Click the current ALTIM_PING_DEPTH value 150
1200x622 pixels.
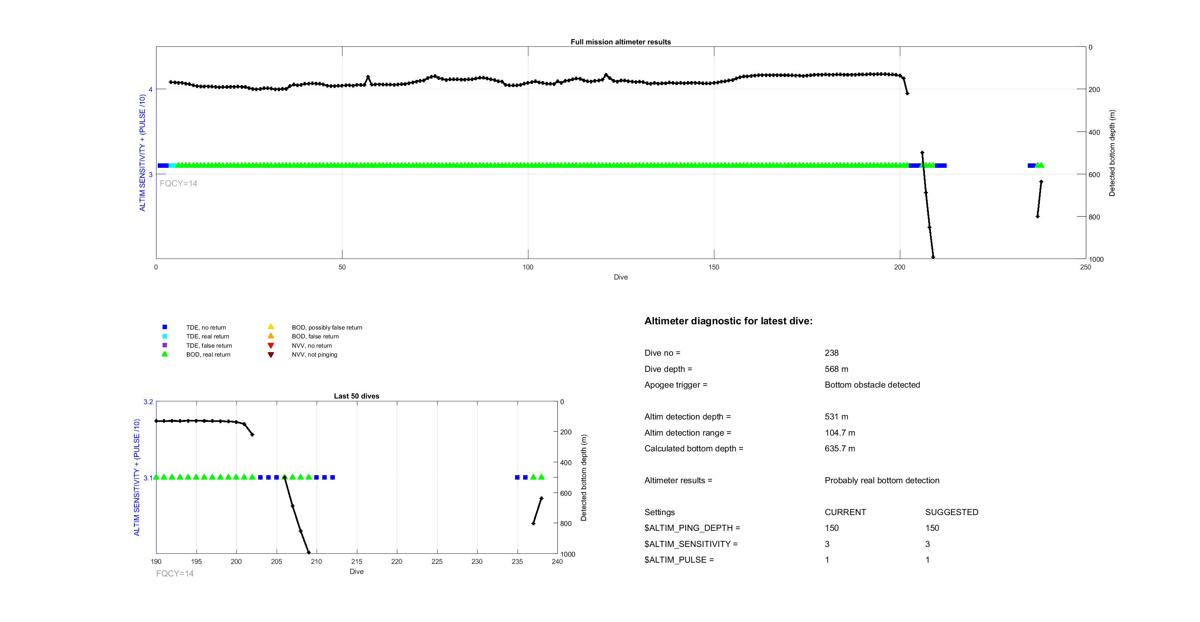point(832,528)
